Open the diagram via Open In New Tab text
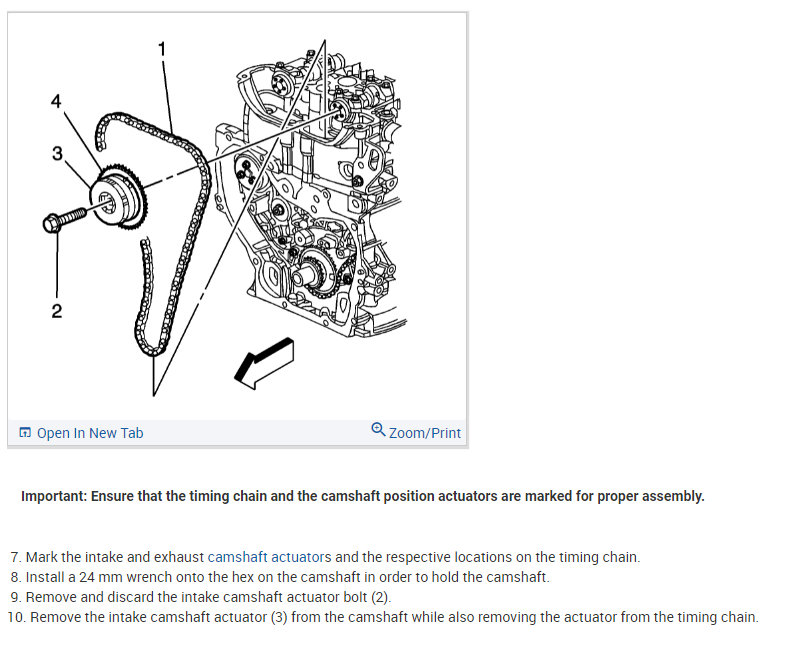Screen dimensions: 791x666 point(90,433)
